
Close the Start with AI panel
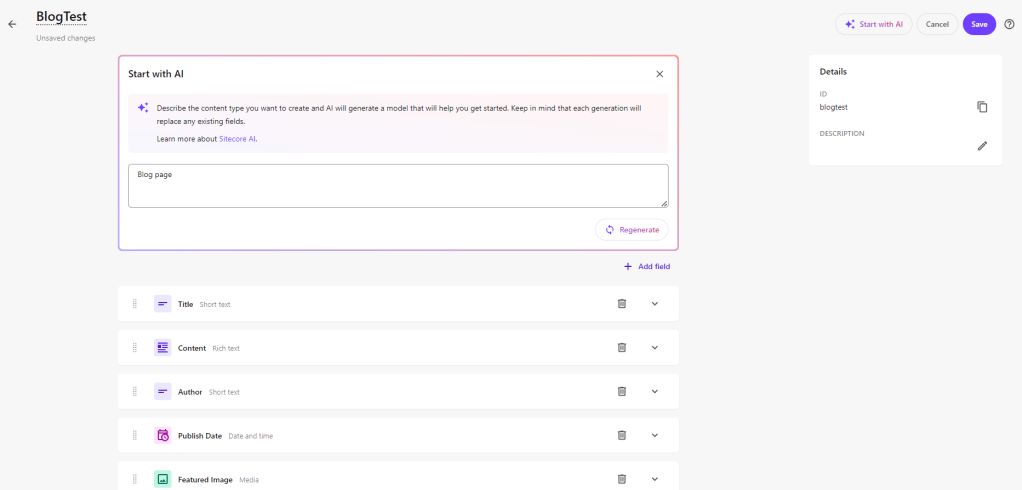tap(659, 74)
